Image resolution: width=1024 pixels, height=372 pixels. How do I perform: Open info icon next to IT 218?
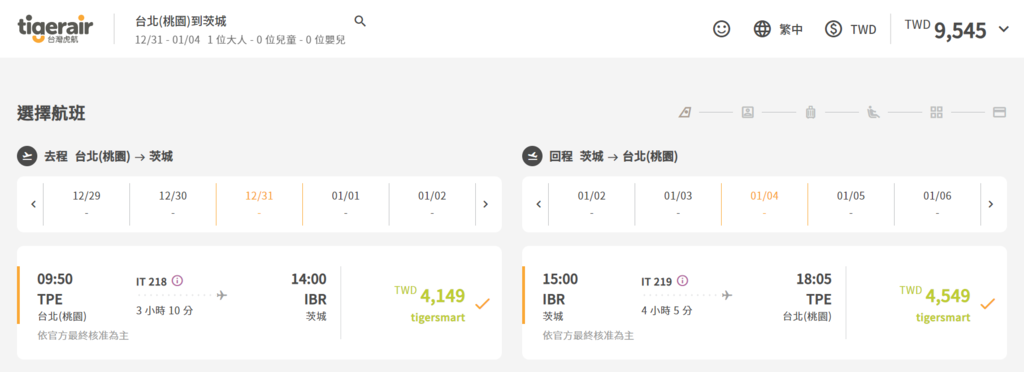[x=178, y=281]
